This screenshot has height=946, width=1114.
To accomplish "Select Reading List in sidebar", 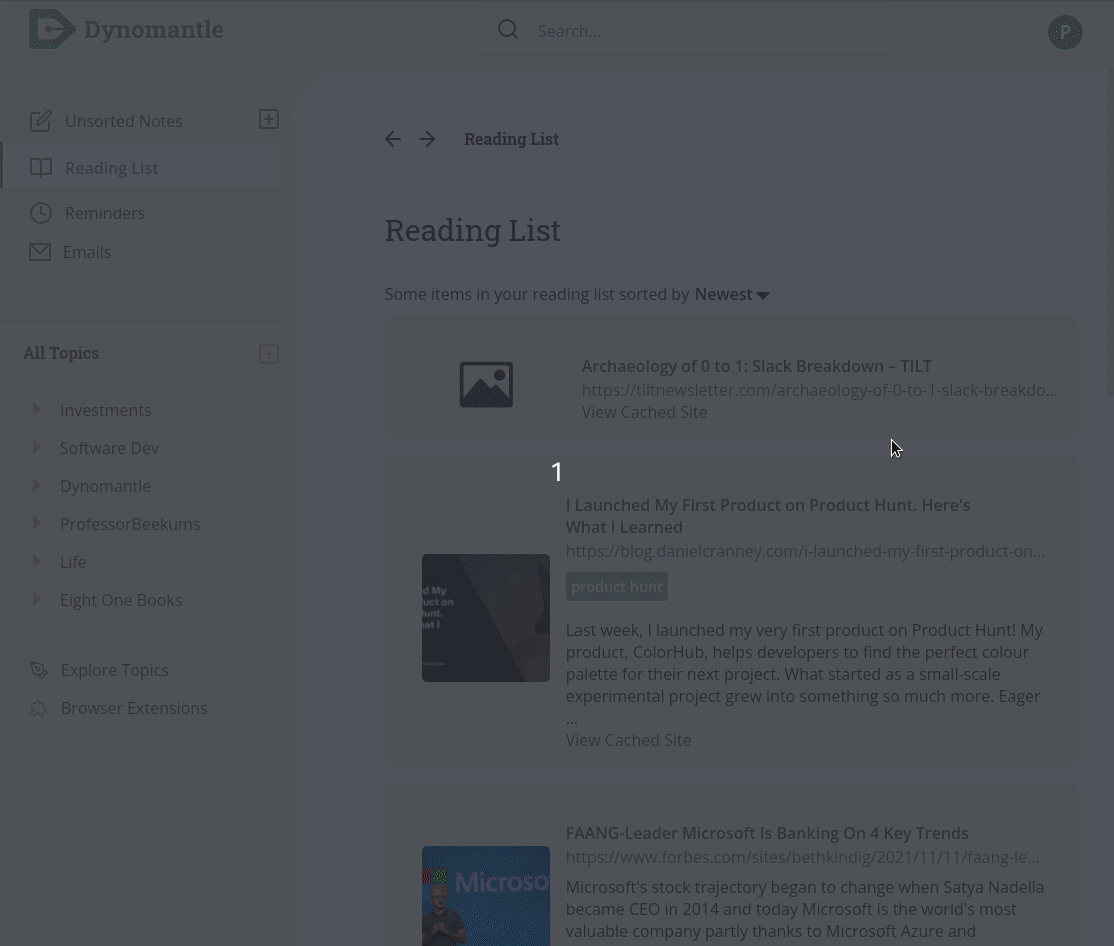I will coord(112,168).
